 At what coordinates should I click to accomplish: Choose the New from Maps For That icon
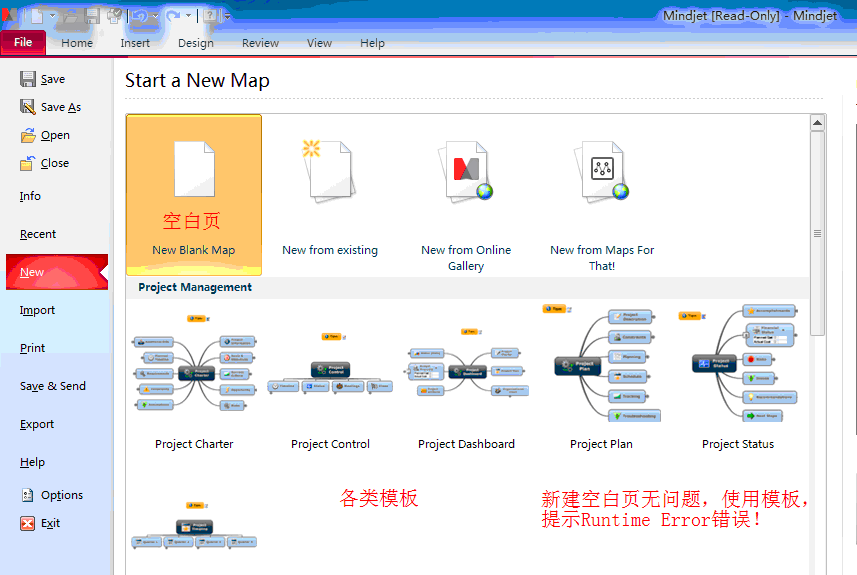[602, 171]
